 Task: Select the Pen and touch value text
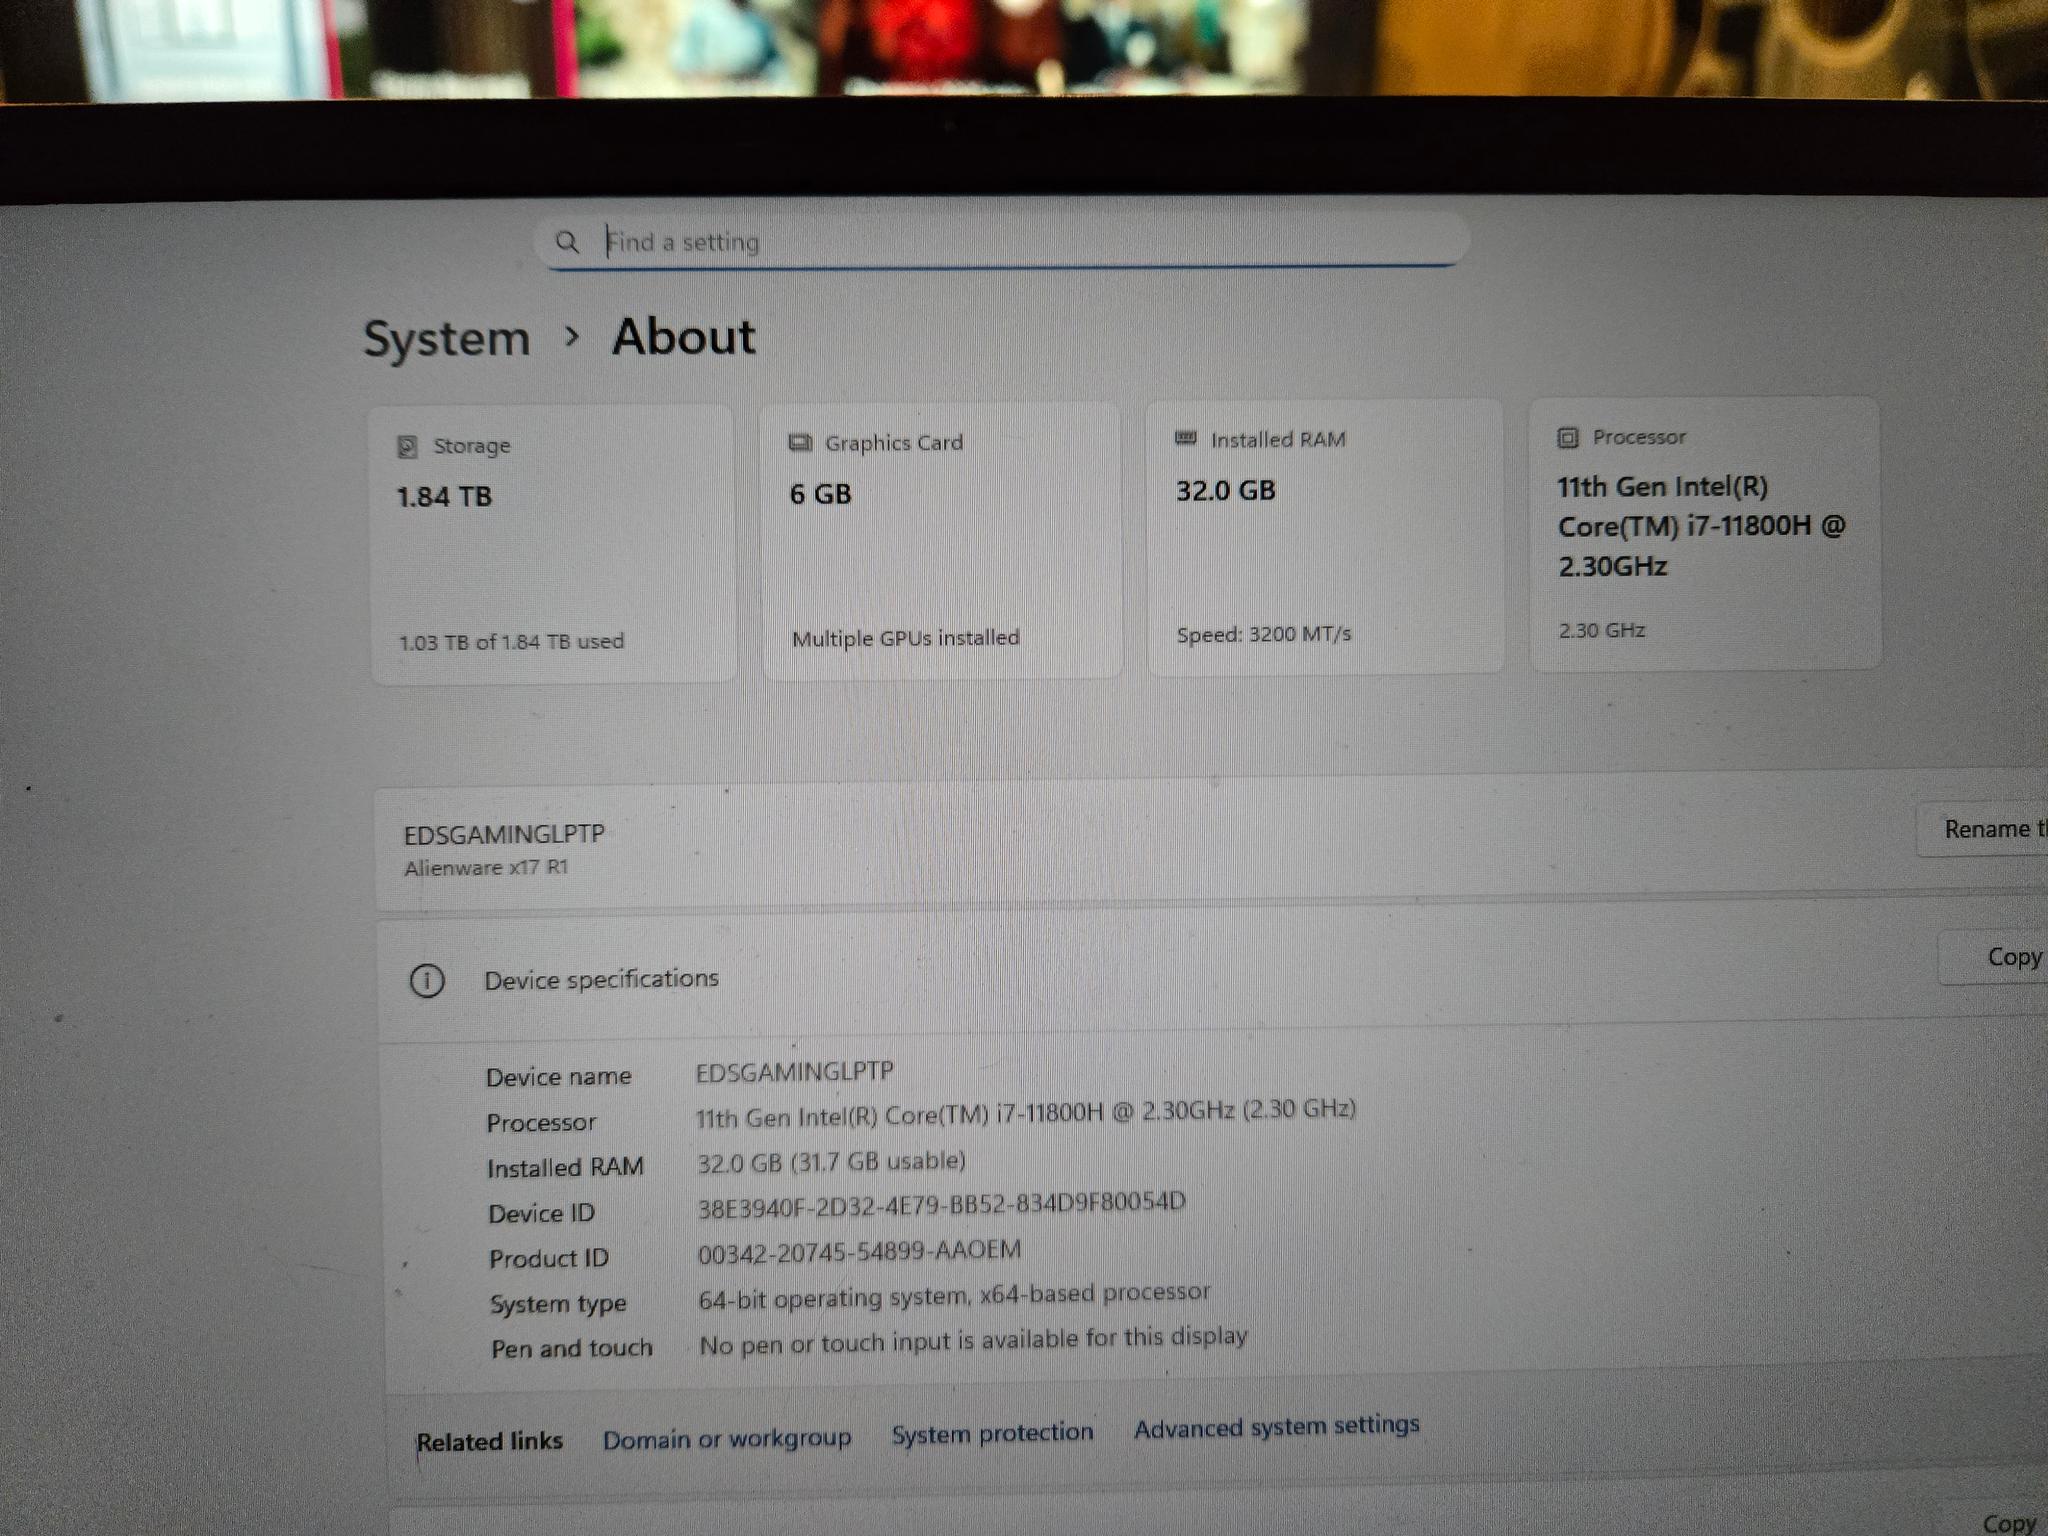tap(973, 1341)
